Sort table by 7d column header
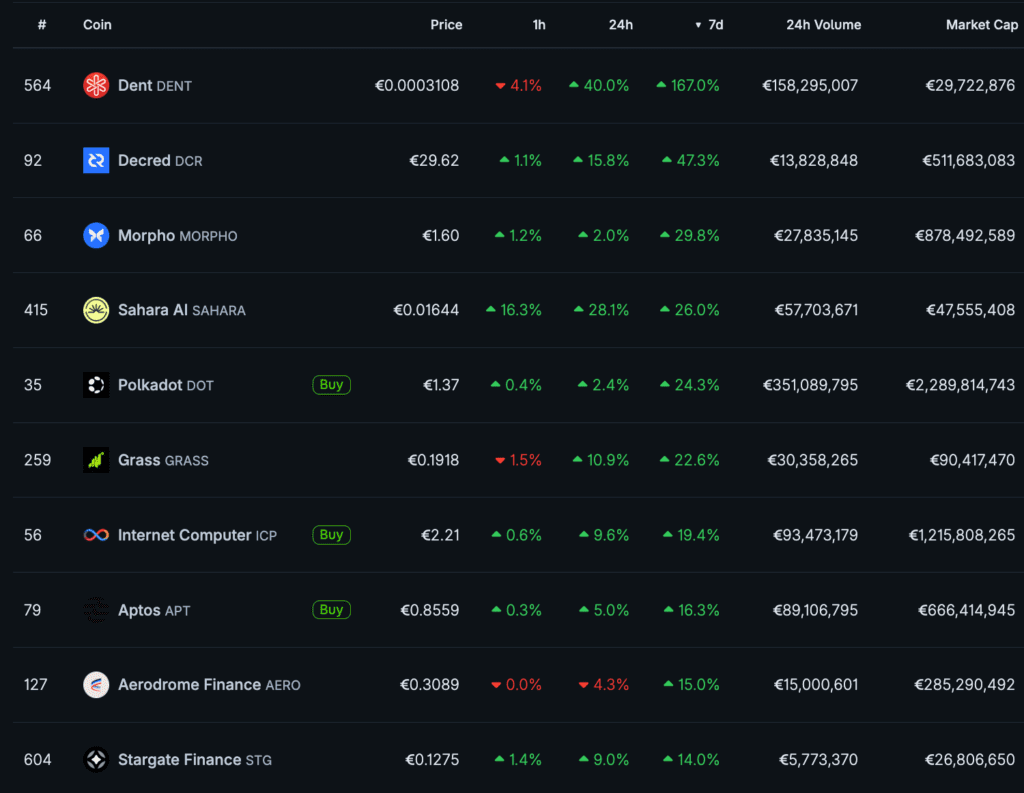Viewport: 1024px width, 793px height. click(715, 25)
